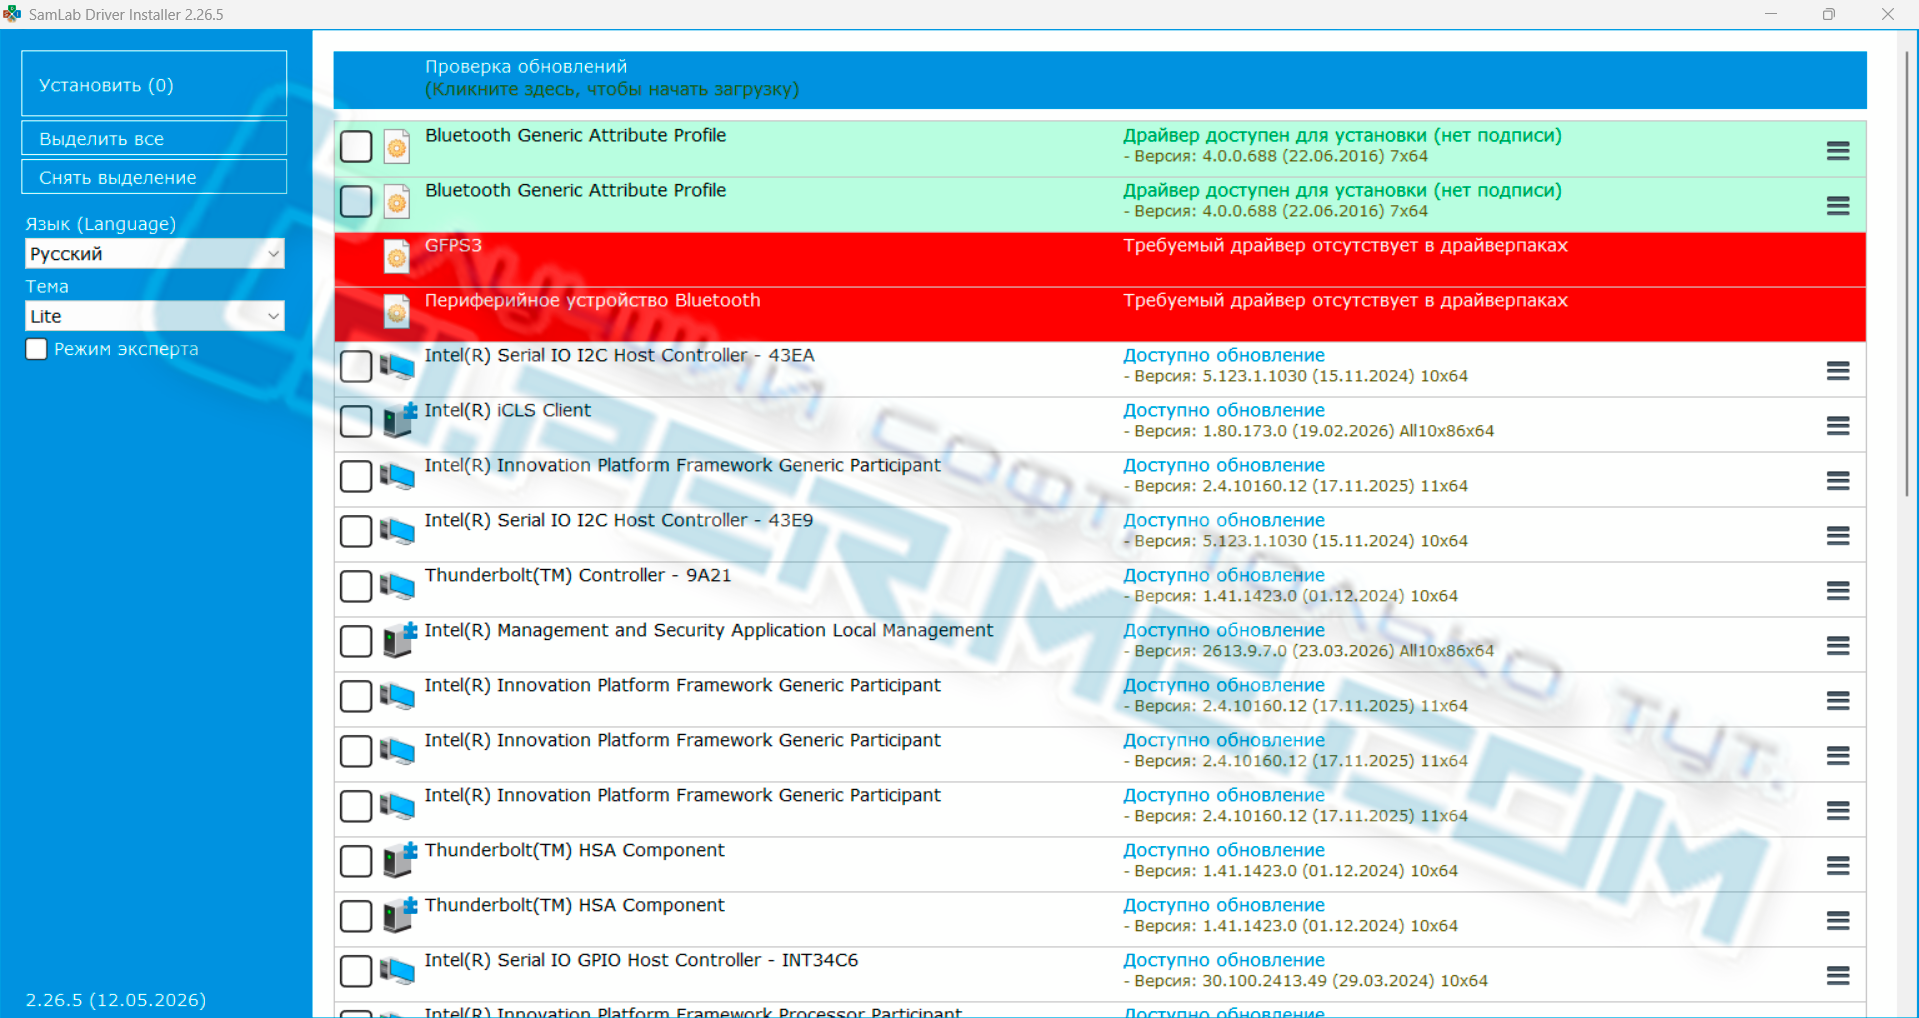Tick the GPIO Host Controller INT34C6 checkbox
The image size is (1919, 1018).
356,972
